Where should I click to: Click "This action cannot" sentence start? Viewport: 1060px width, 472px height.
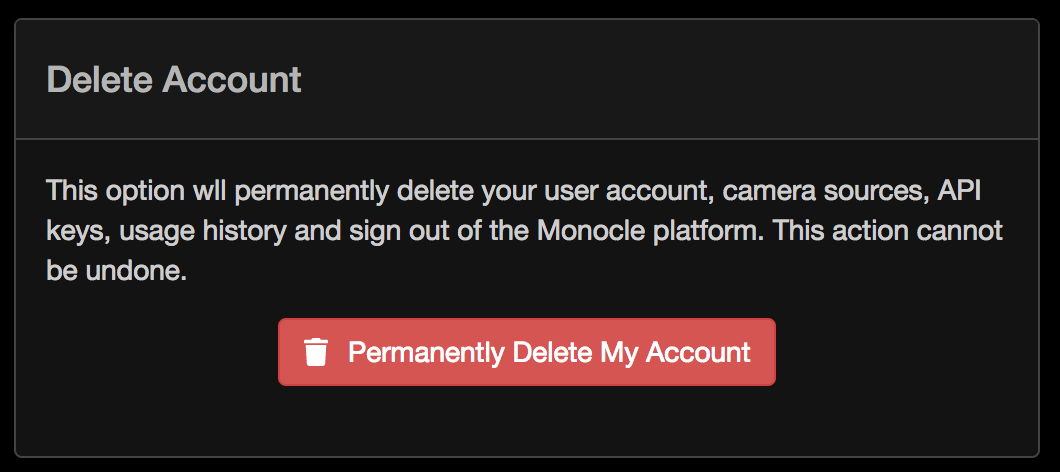click(888, 231)
